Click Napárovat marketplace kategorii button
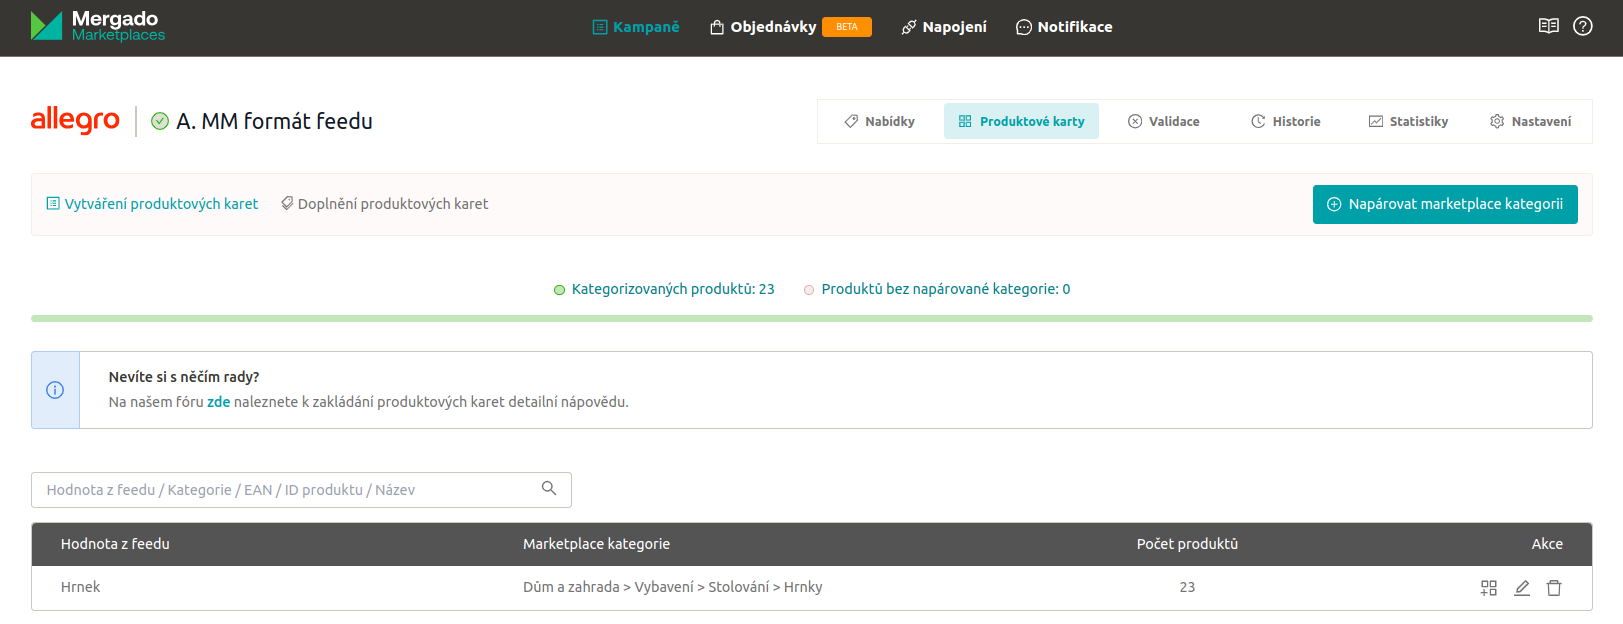The height and width of the screenshot is (624, 1623). pyautogui.click(x=1444, y=204)
